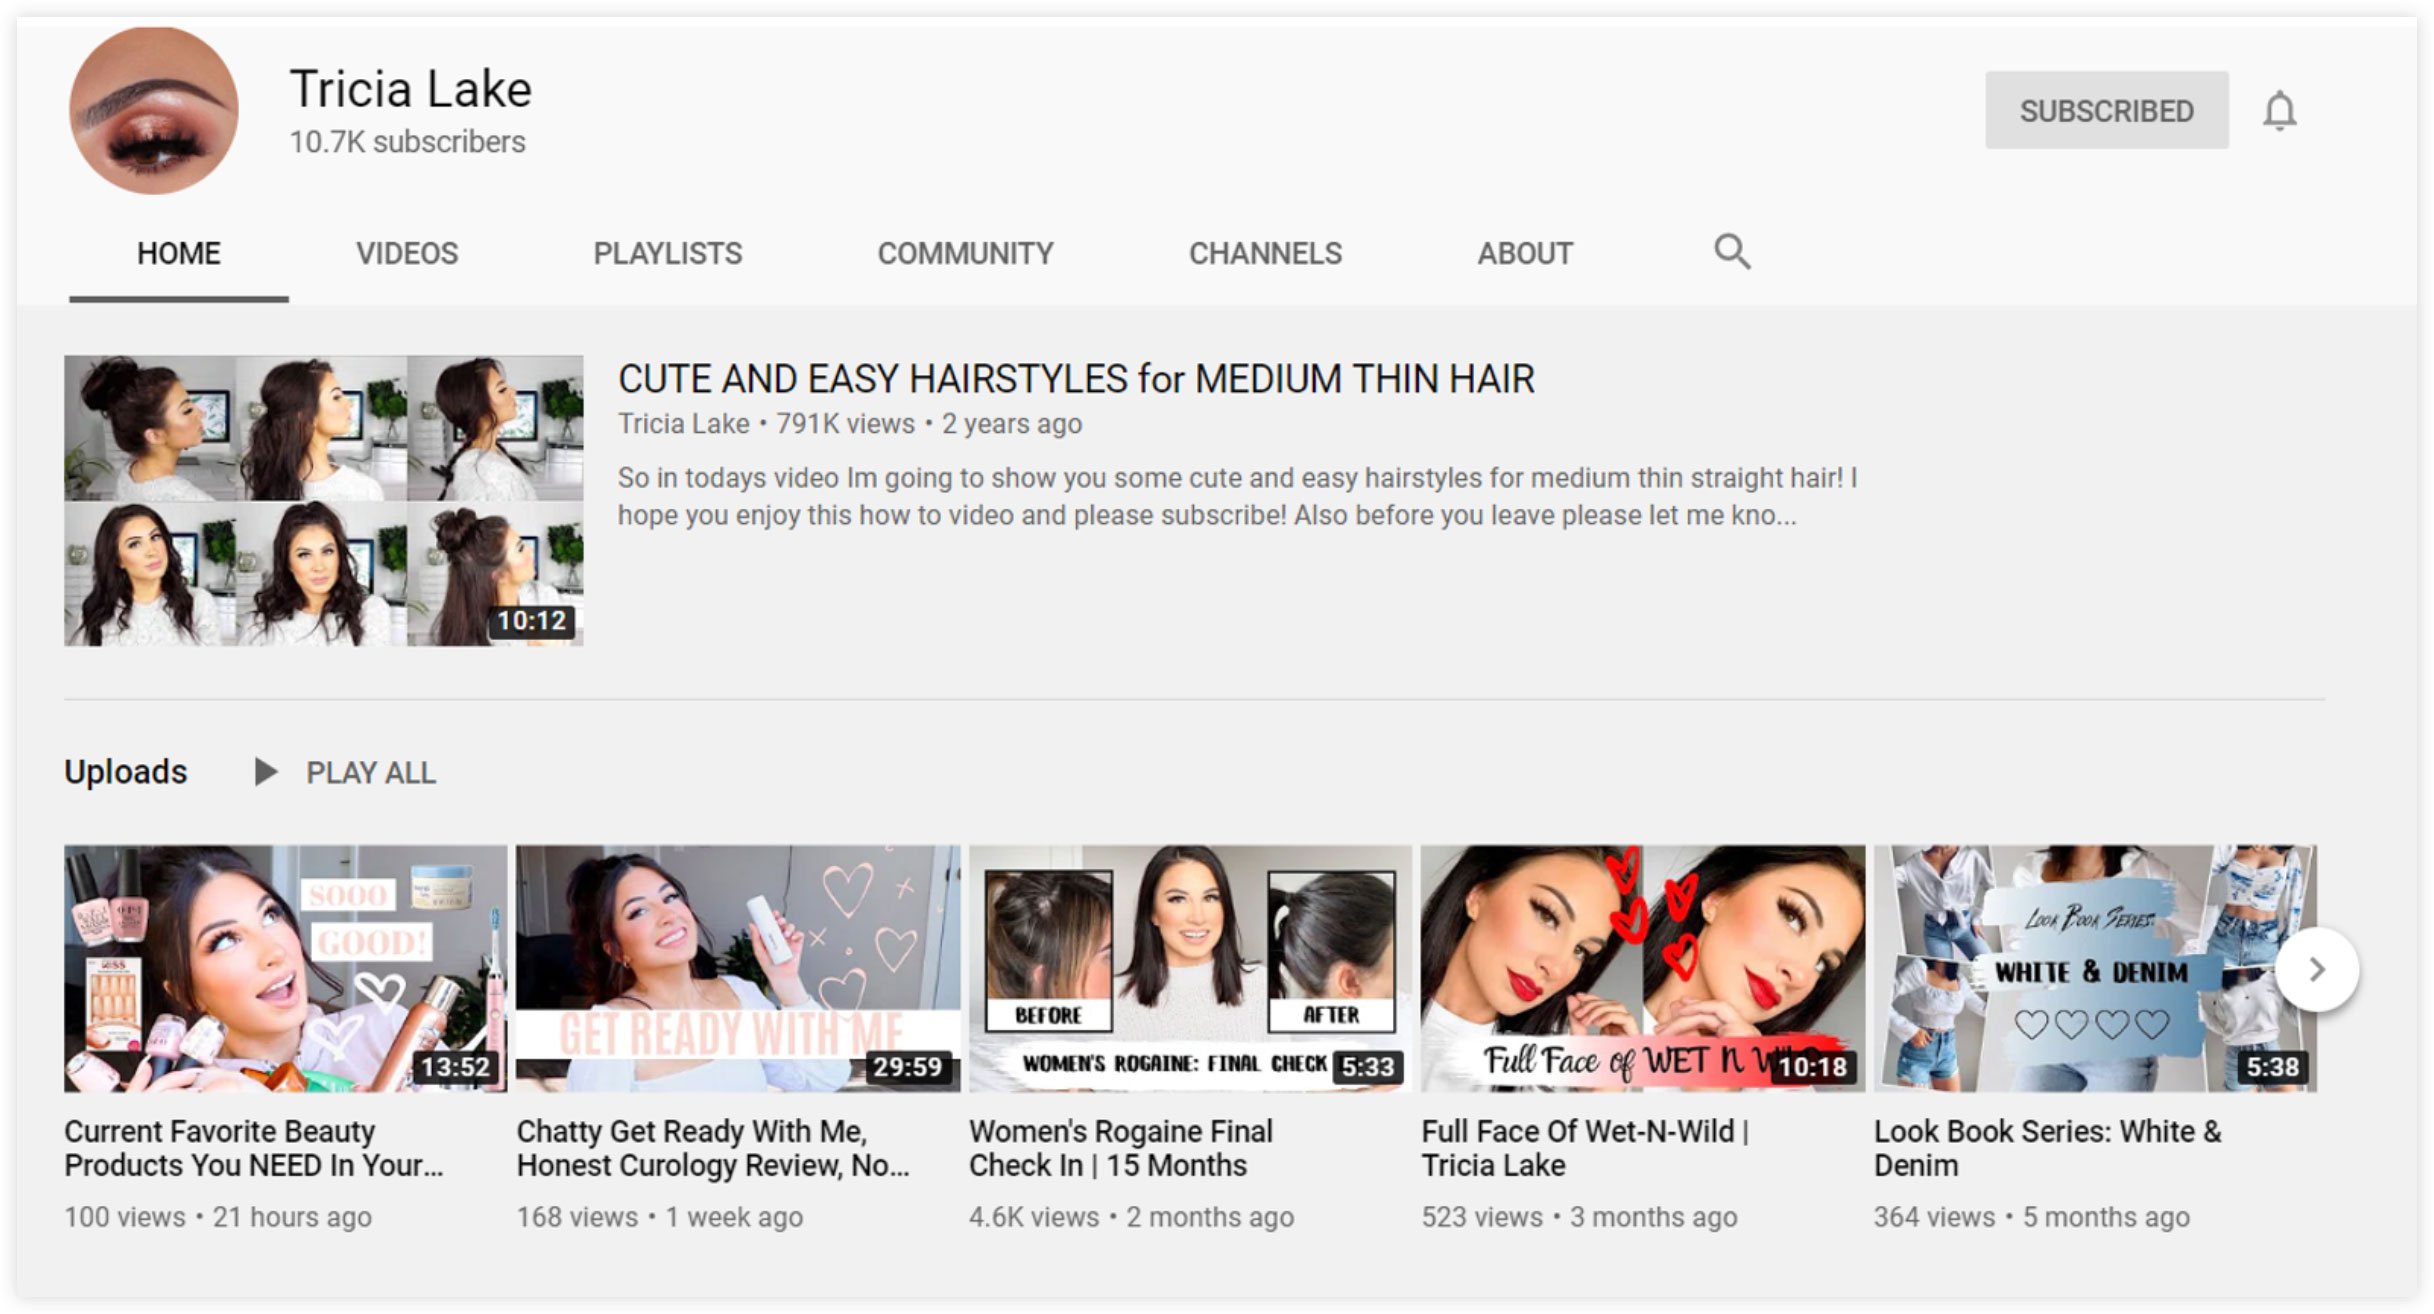Open the About tab
The width and height of the screenshot is (2434, 1314).
pos(1524,253)
